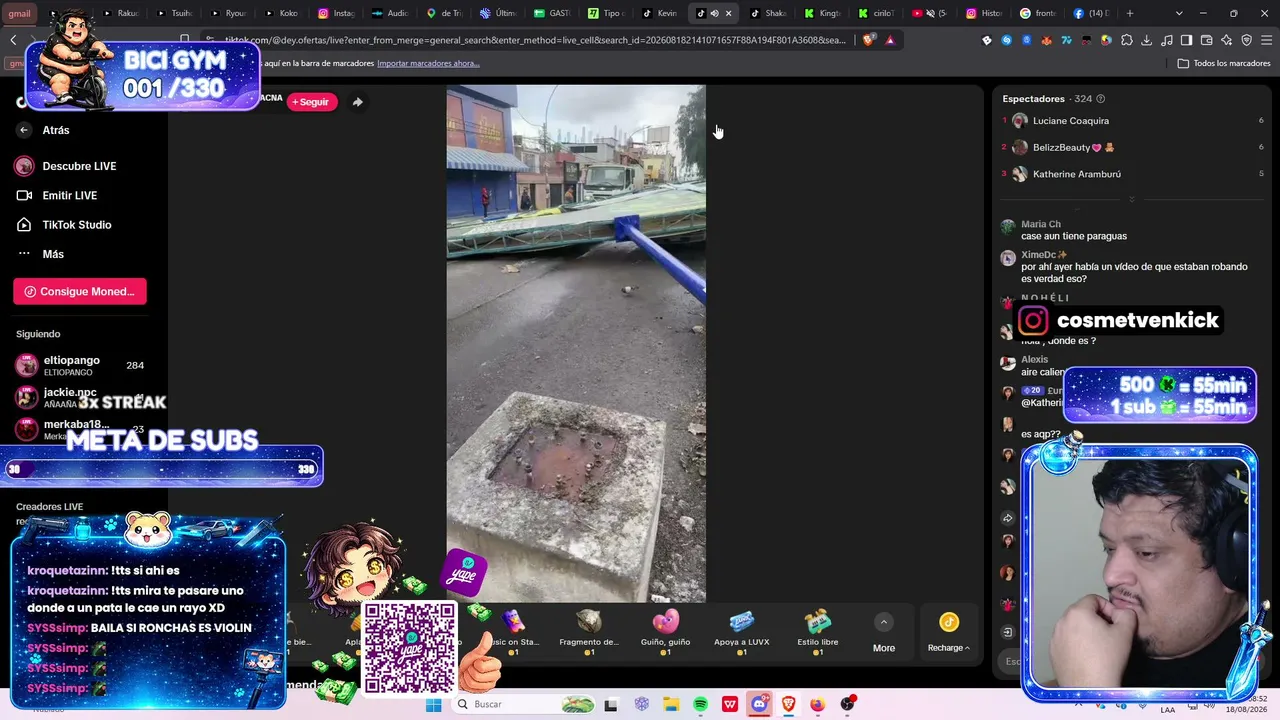This screenshot has width=1280, height=720.
Task: Open Brave browser from taskbar
Action: (x=788, y=704)
